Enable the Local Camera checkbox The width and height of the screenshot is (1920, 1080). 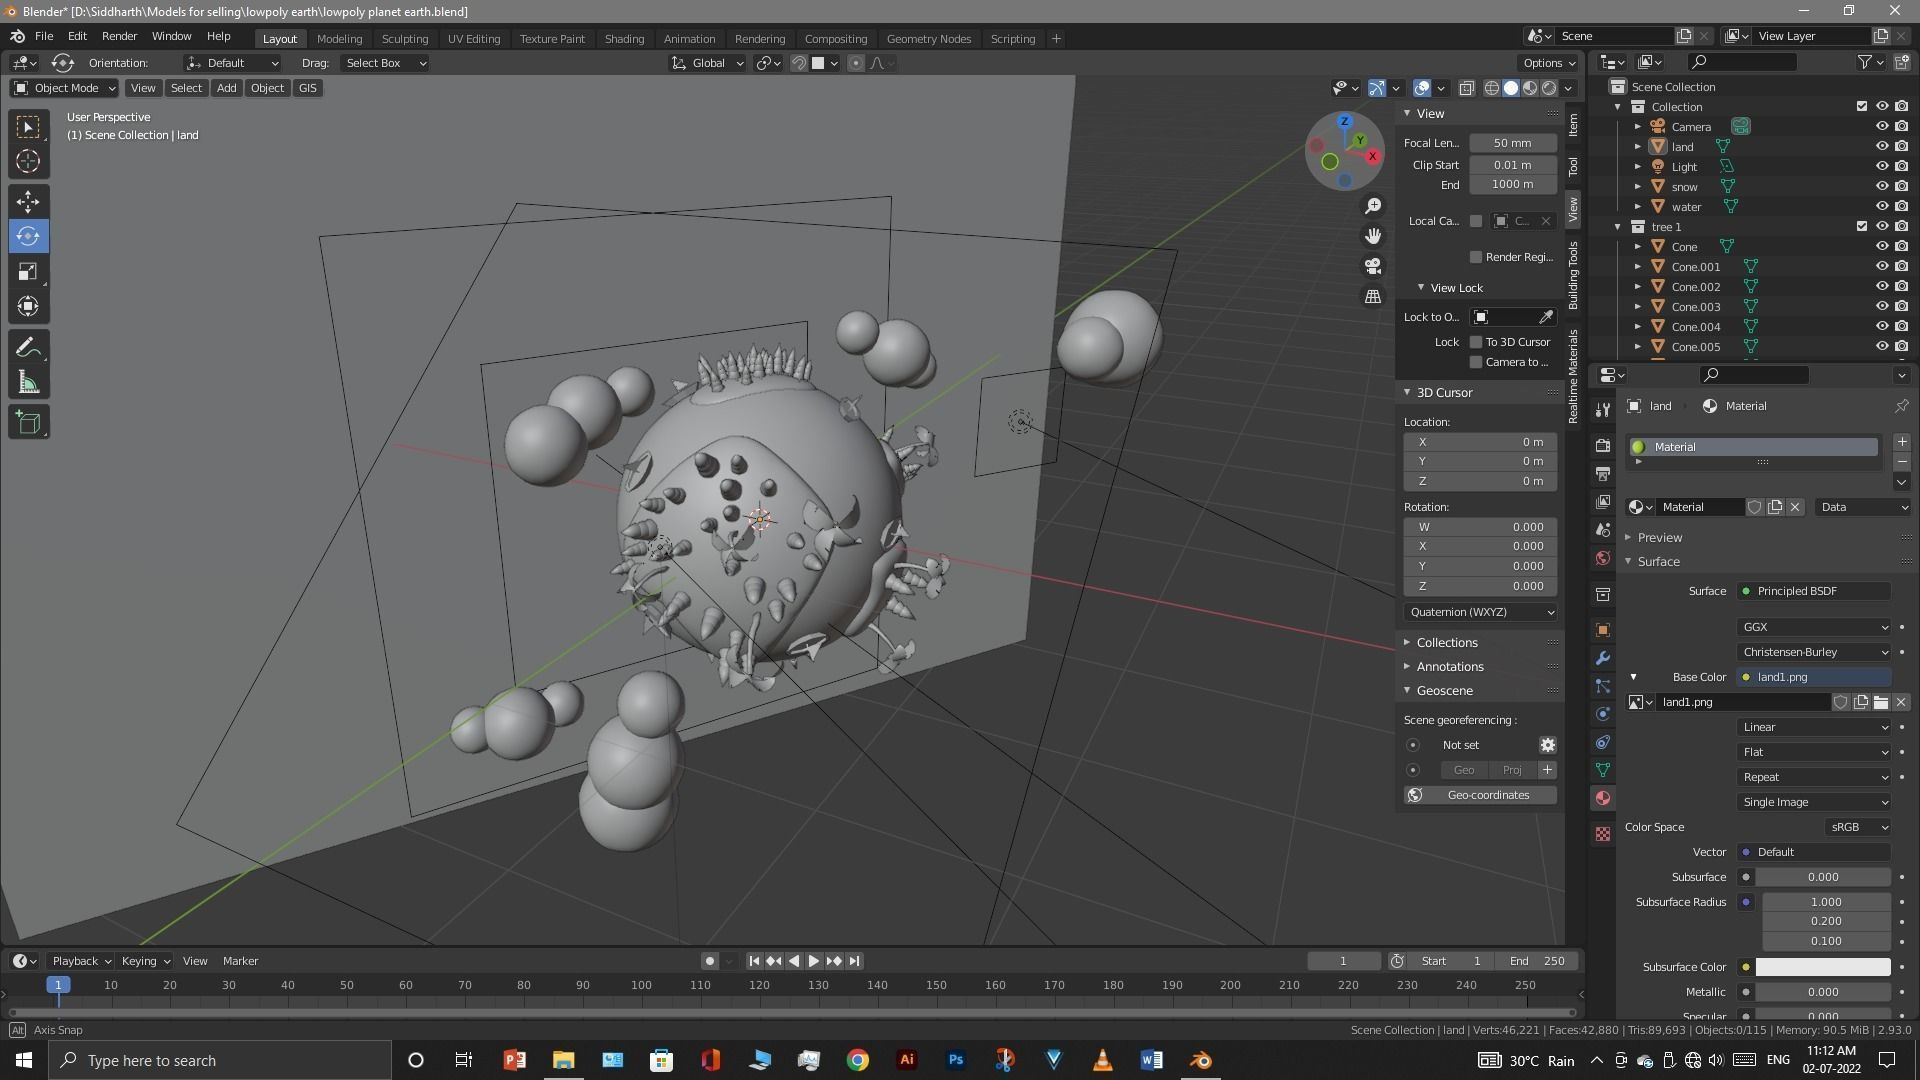click(1475, 221)
